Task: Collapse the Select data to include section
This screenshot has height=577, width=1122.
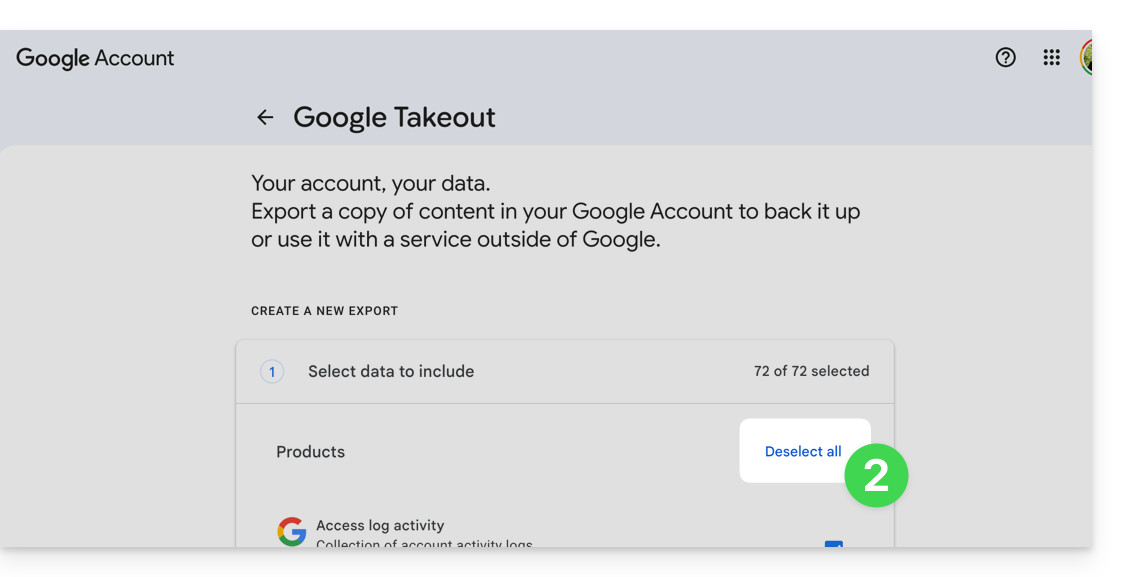Action: (x=390, y=372)
